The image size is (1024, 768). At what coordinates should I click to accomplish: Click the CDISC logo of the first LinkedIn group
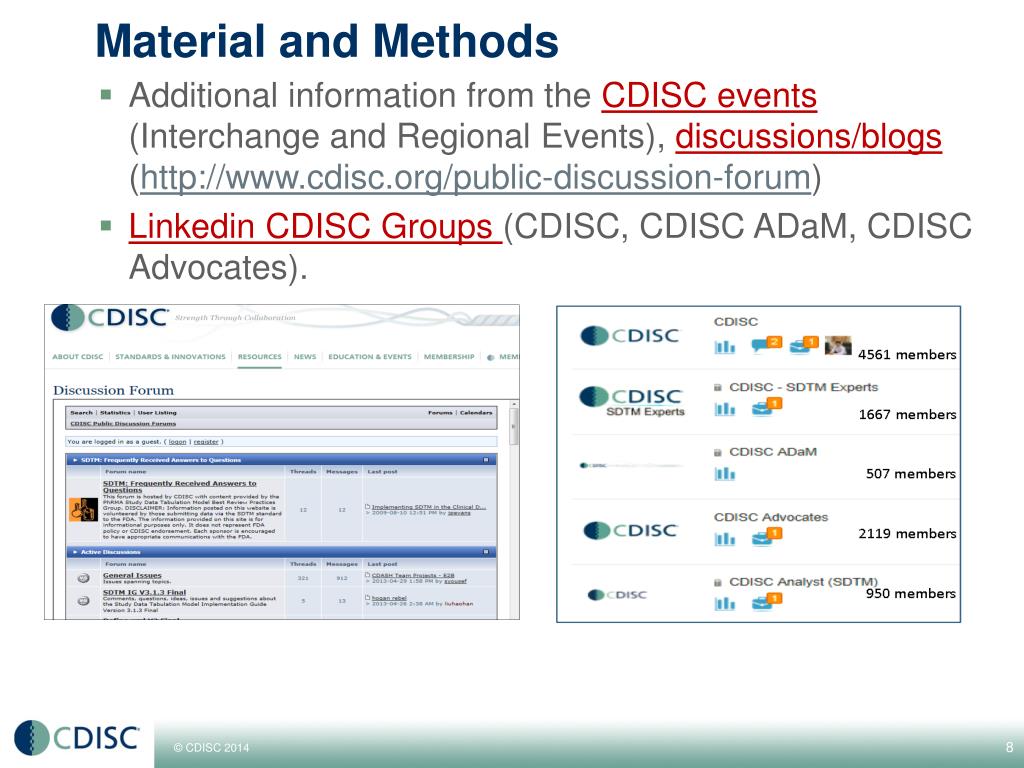(x=630, y=336)
